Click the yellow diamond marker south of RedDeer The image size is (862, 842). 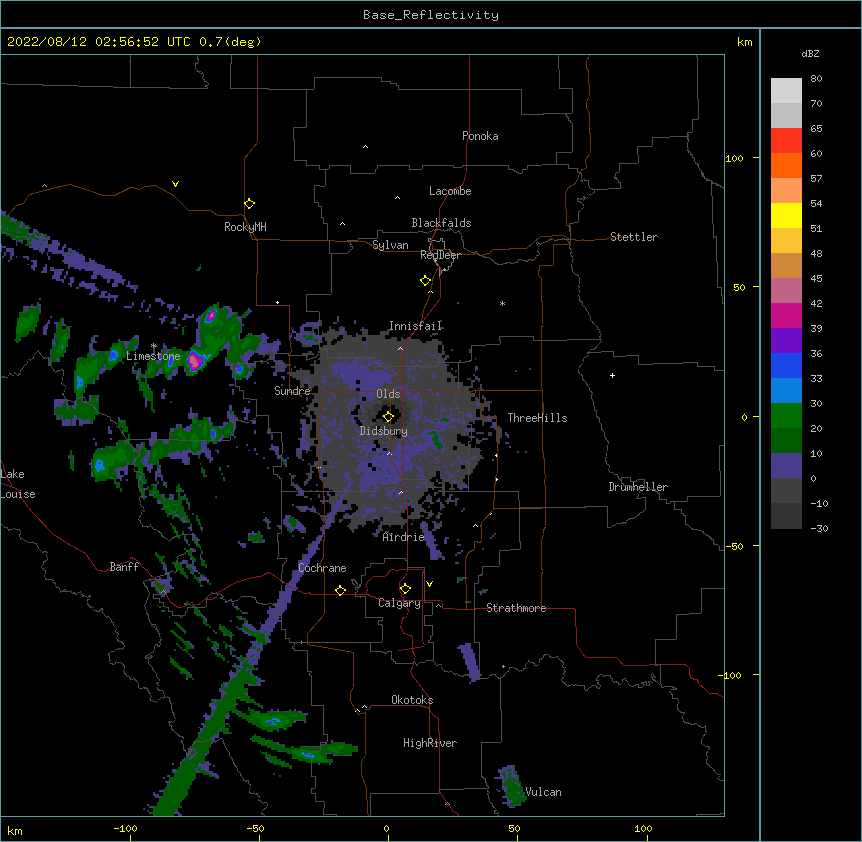(x=426, y=281)
